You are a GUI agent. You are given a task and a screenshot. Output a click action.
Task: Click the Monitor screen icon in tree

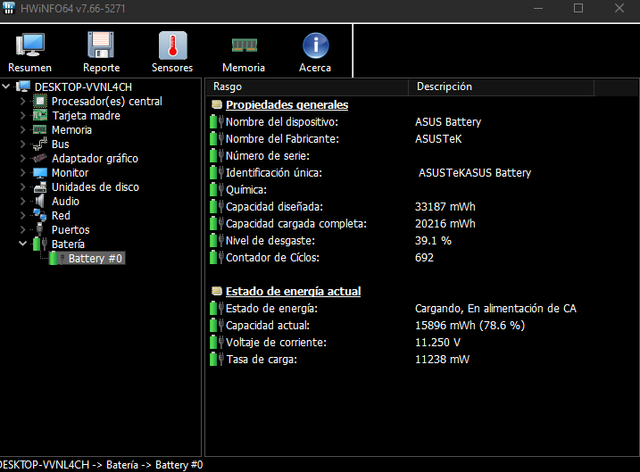point(40,173)
